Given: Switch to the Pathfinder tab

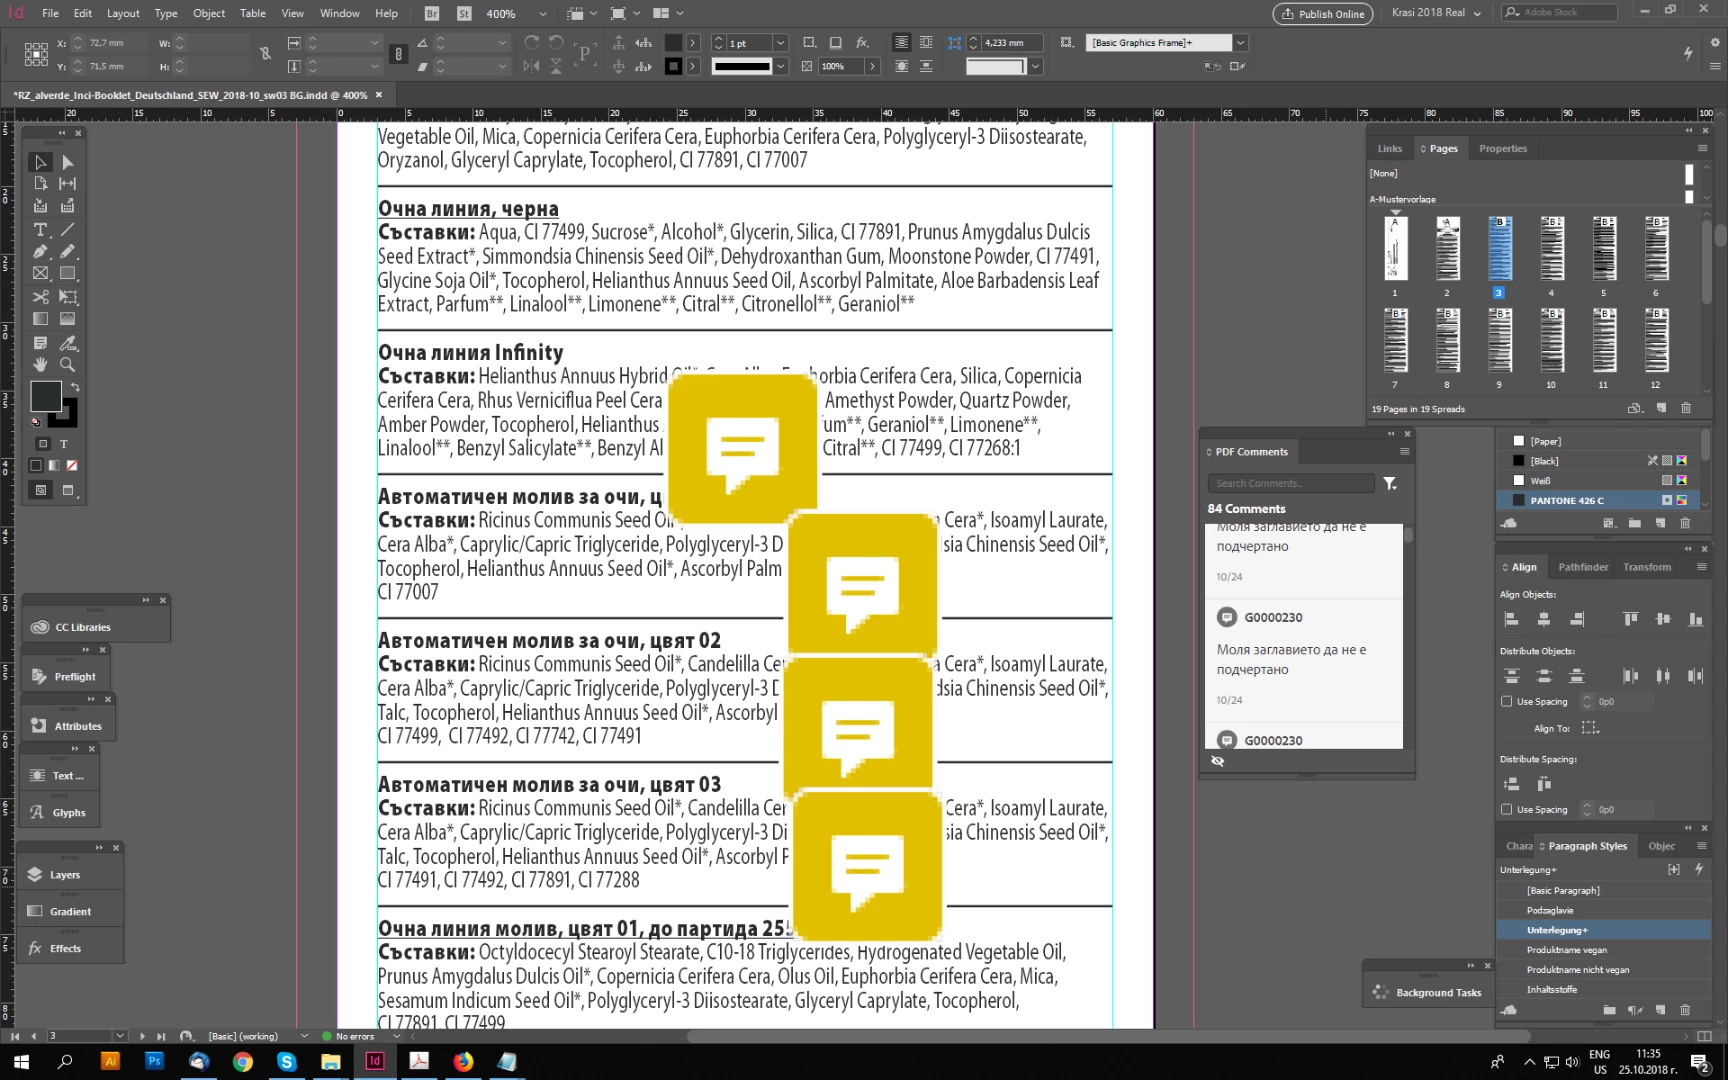Looking at the screenshot, I should (x=1583, y=568).
